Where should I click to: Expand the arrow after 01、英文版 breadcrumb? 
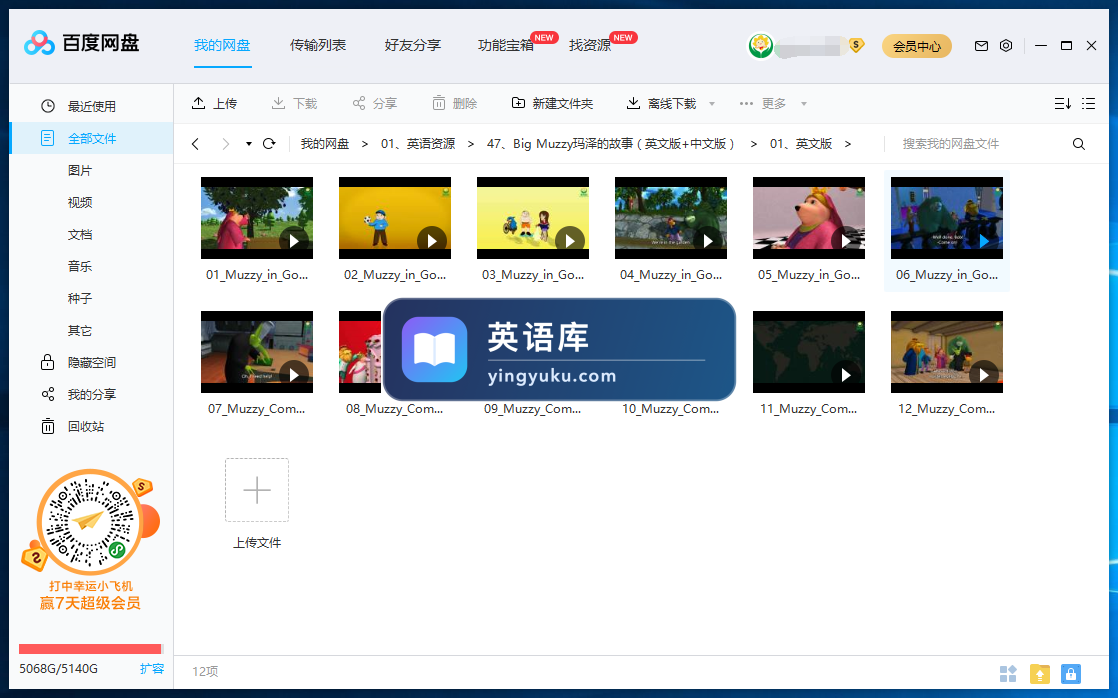click(848, 144)
